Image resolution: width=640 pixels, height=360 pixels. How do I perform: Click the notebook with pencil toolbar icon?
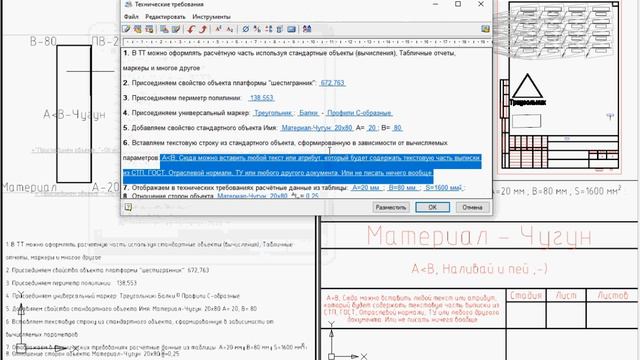(176, 29)
